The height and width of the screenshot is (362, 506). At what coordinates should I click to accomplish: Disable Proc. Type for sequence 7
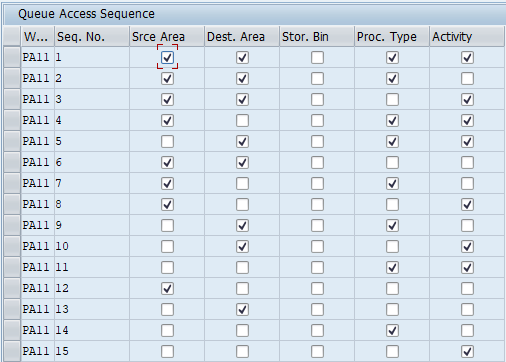tap(392, 183)
